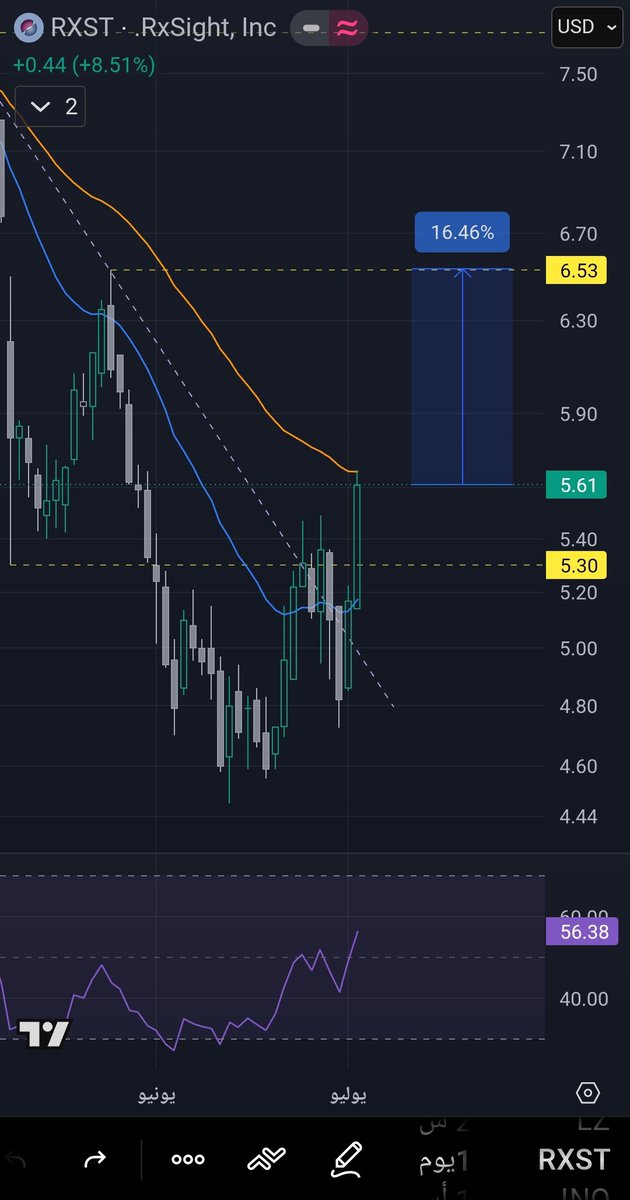Tap the 5.90 price axis value

[578, 414]
